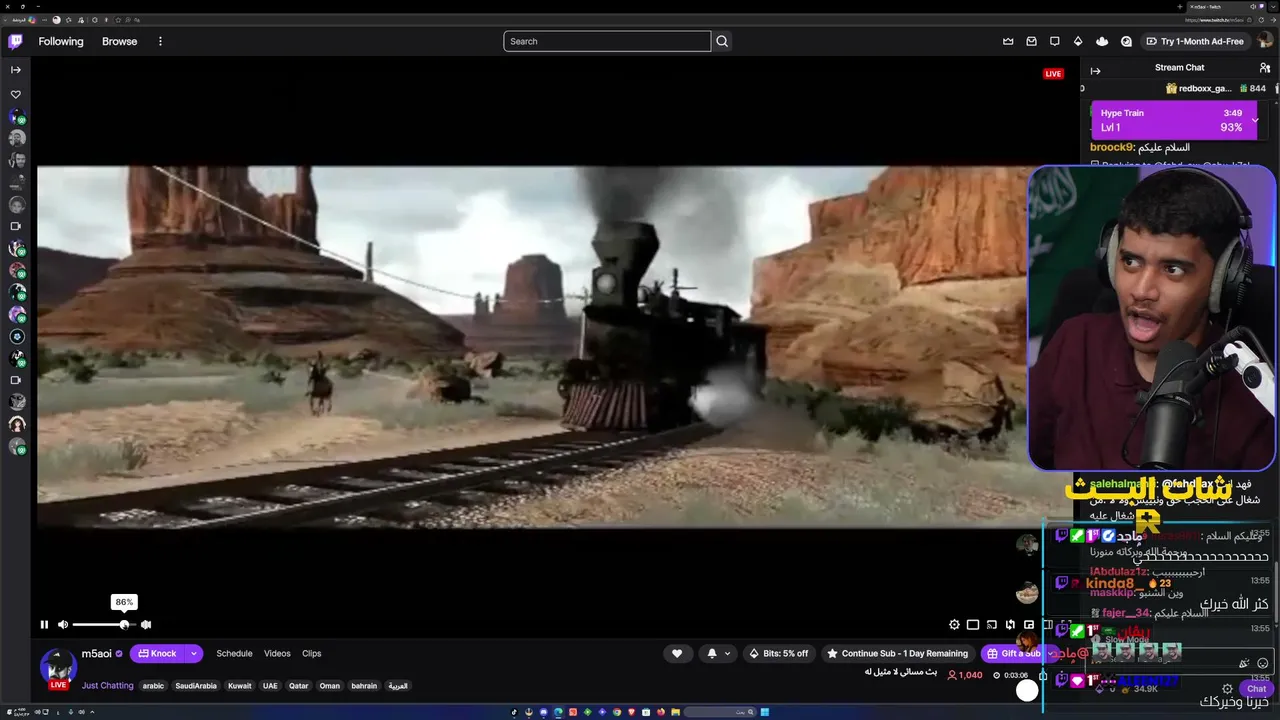Open dropdown arrow beside Knock

(194, 653)
